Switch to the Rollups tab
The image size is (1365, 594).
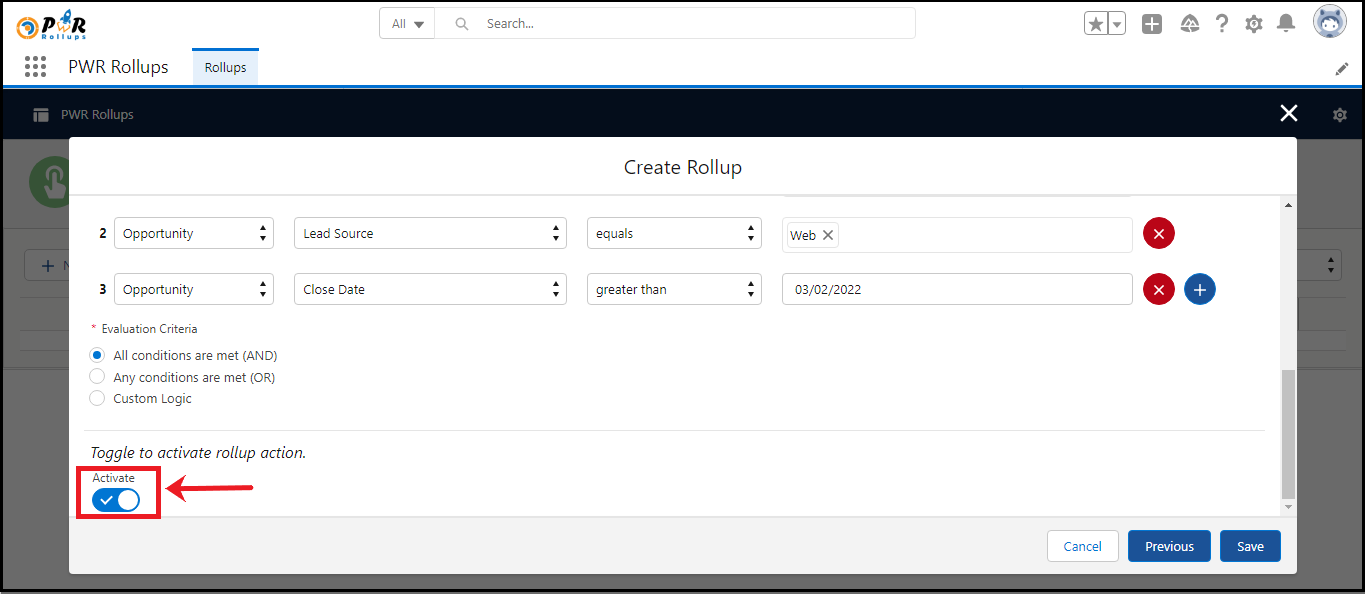point(224,66)
